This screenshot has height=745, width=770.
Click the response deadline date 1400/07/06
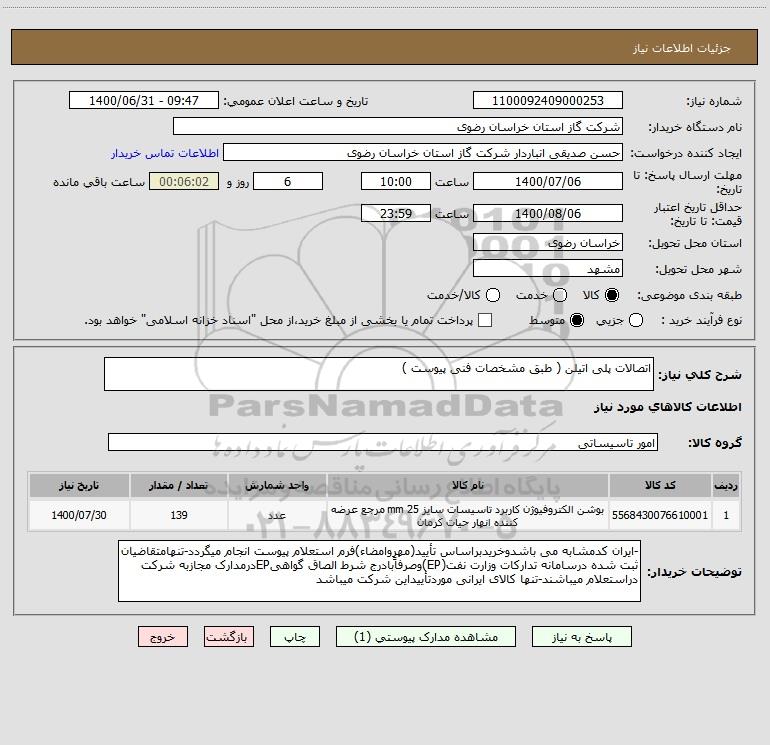point(548,181)
